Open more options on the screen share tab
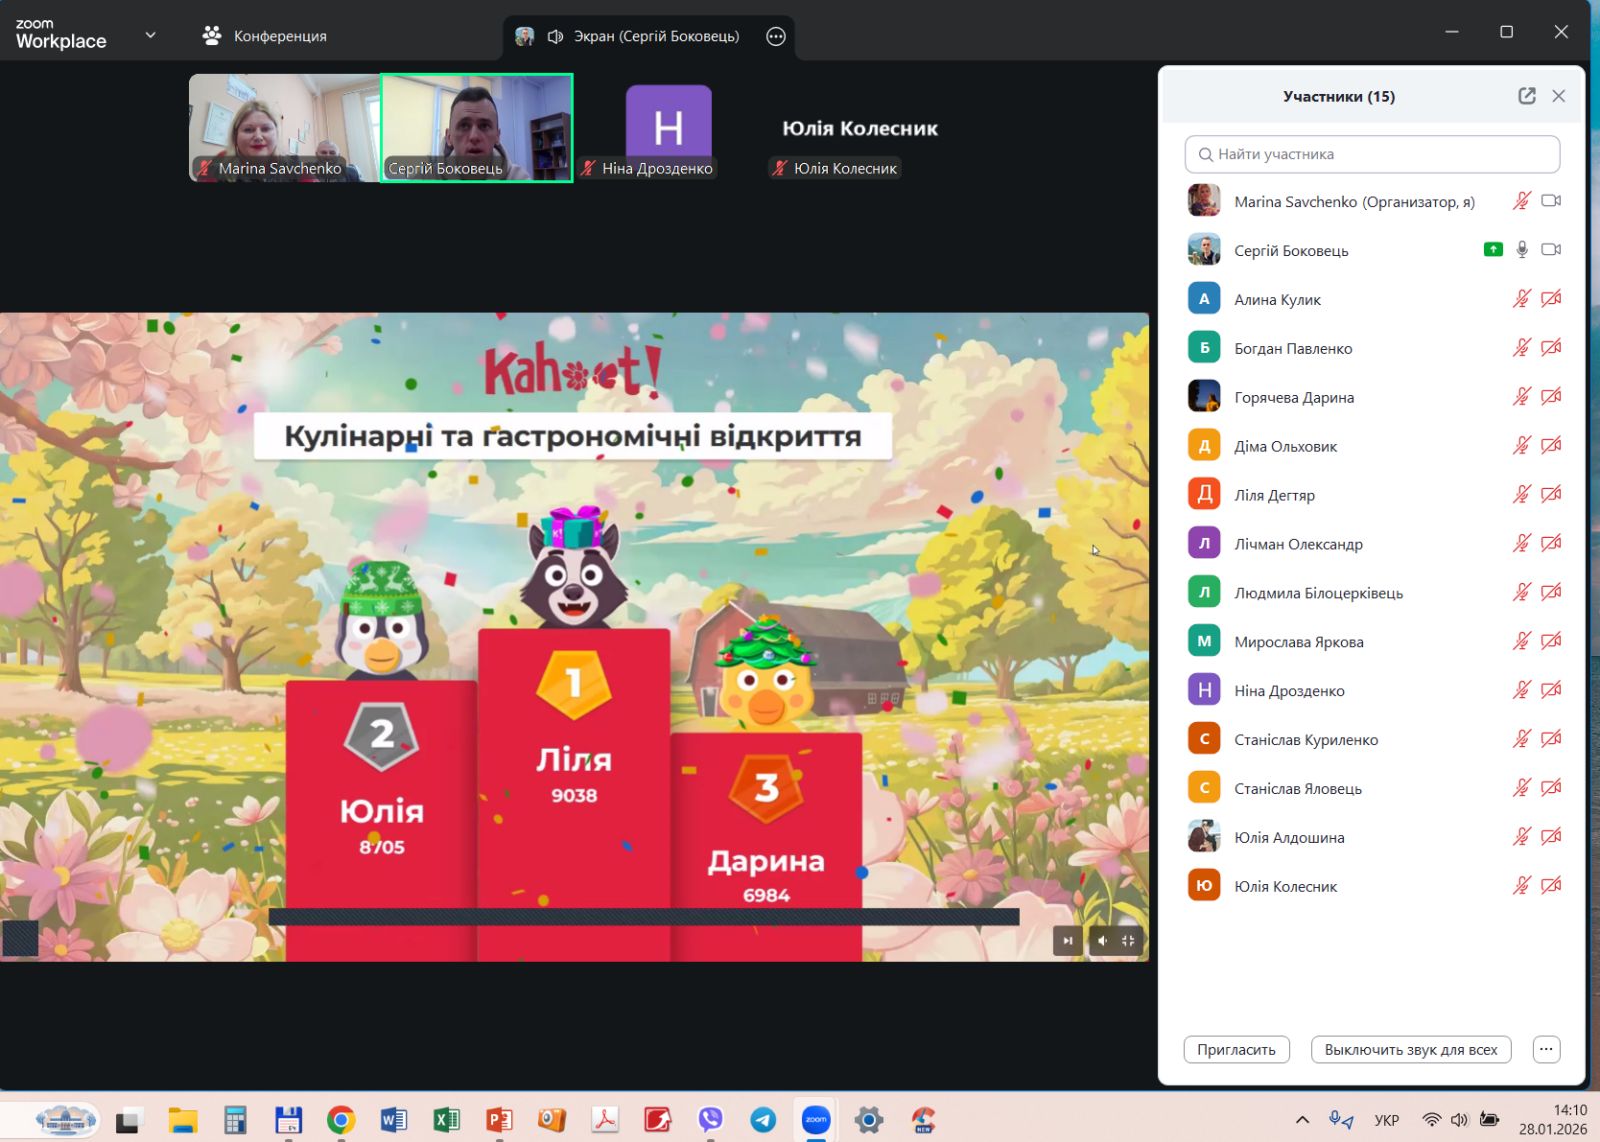Viewport: 1600px width, 1142px height. [775, 36]
